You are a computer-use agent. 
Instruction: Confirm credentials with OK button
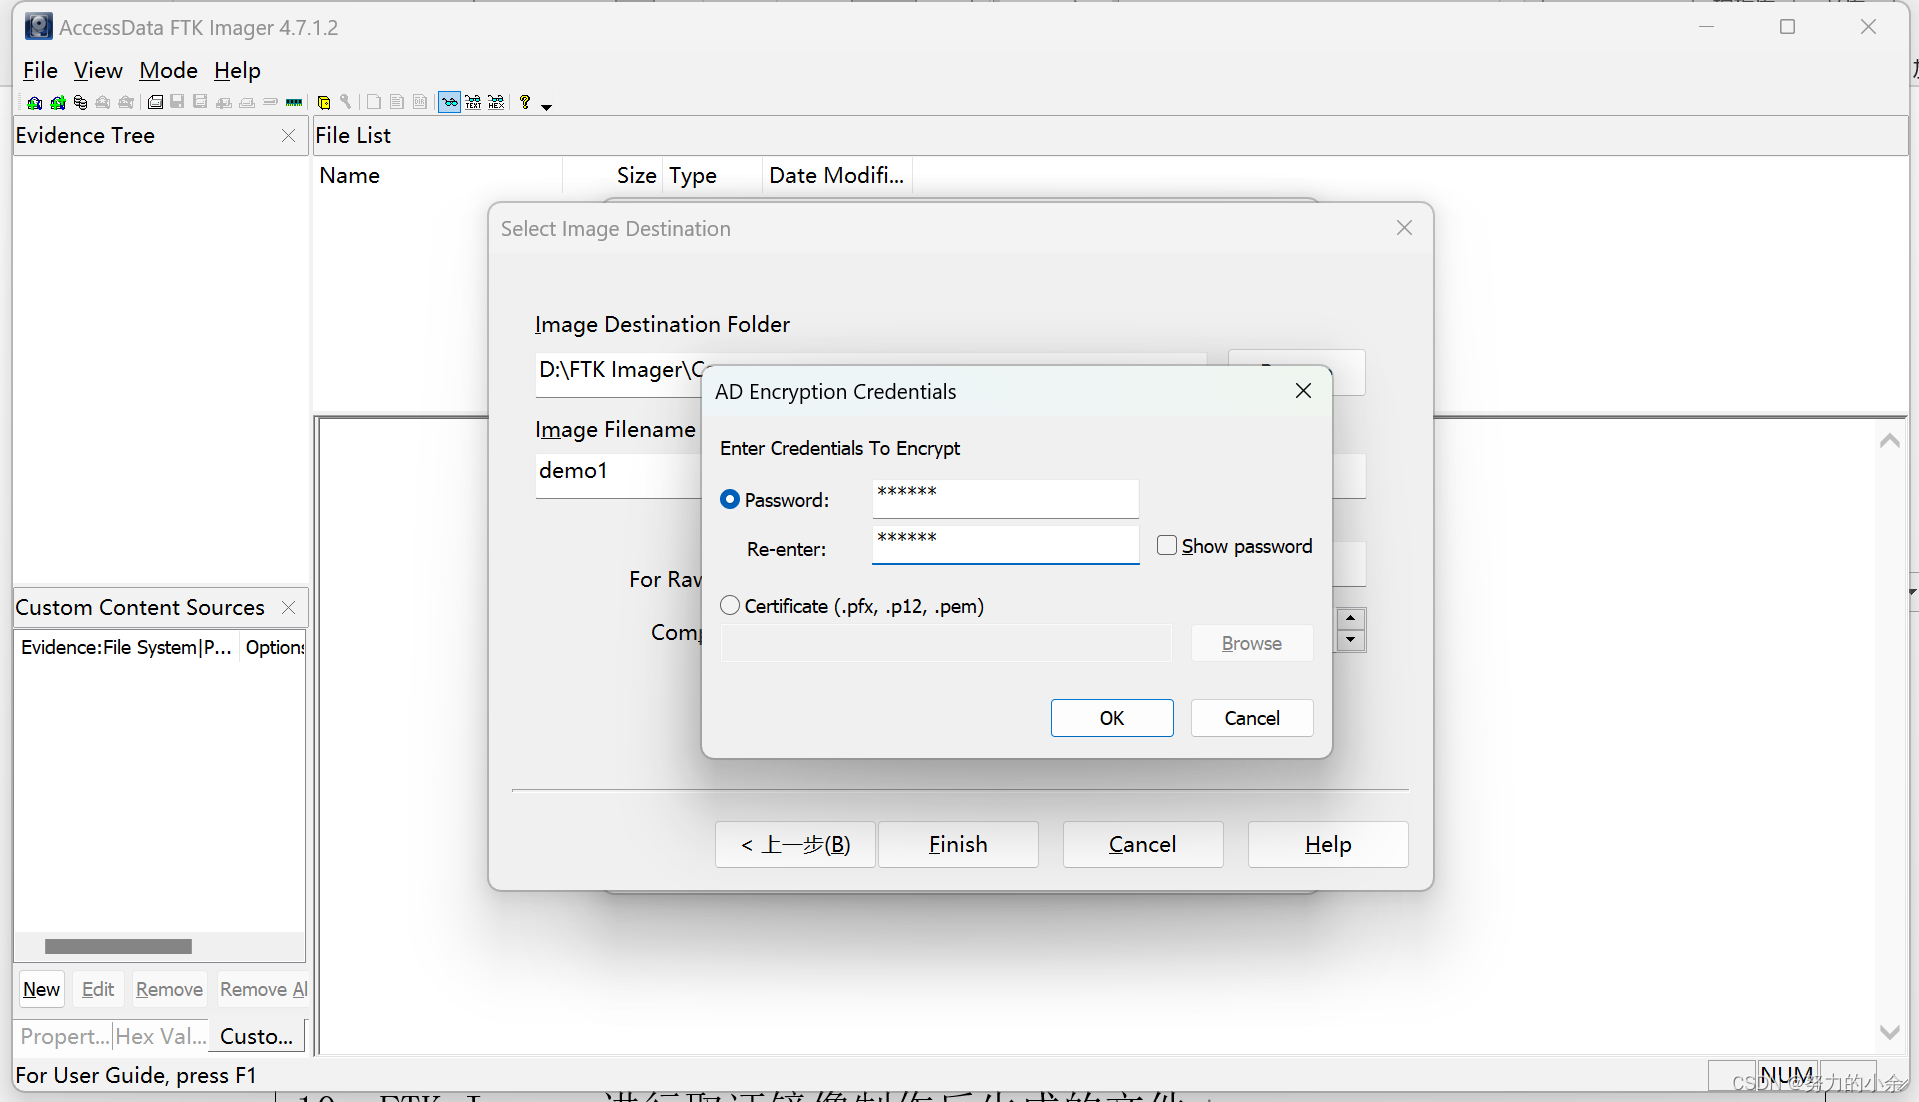(x=1112, y=718)
